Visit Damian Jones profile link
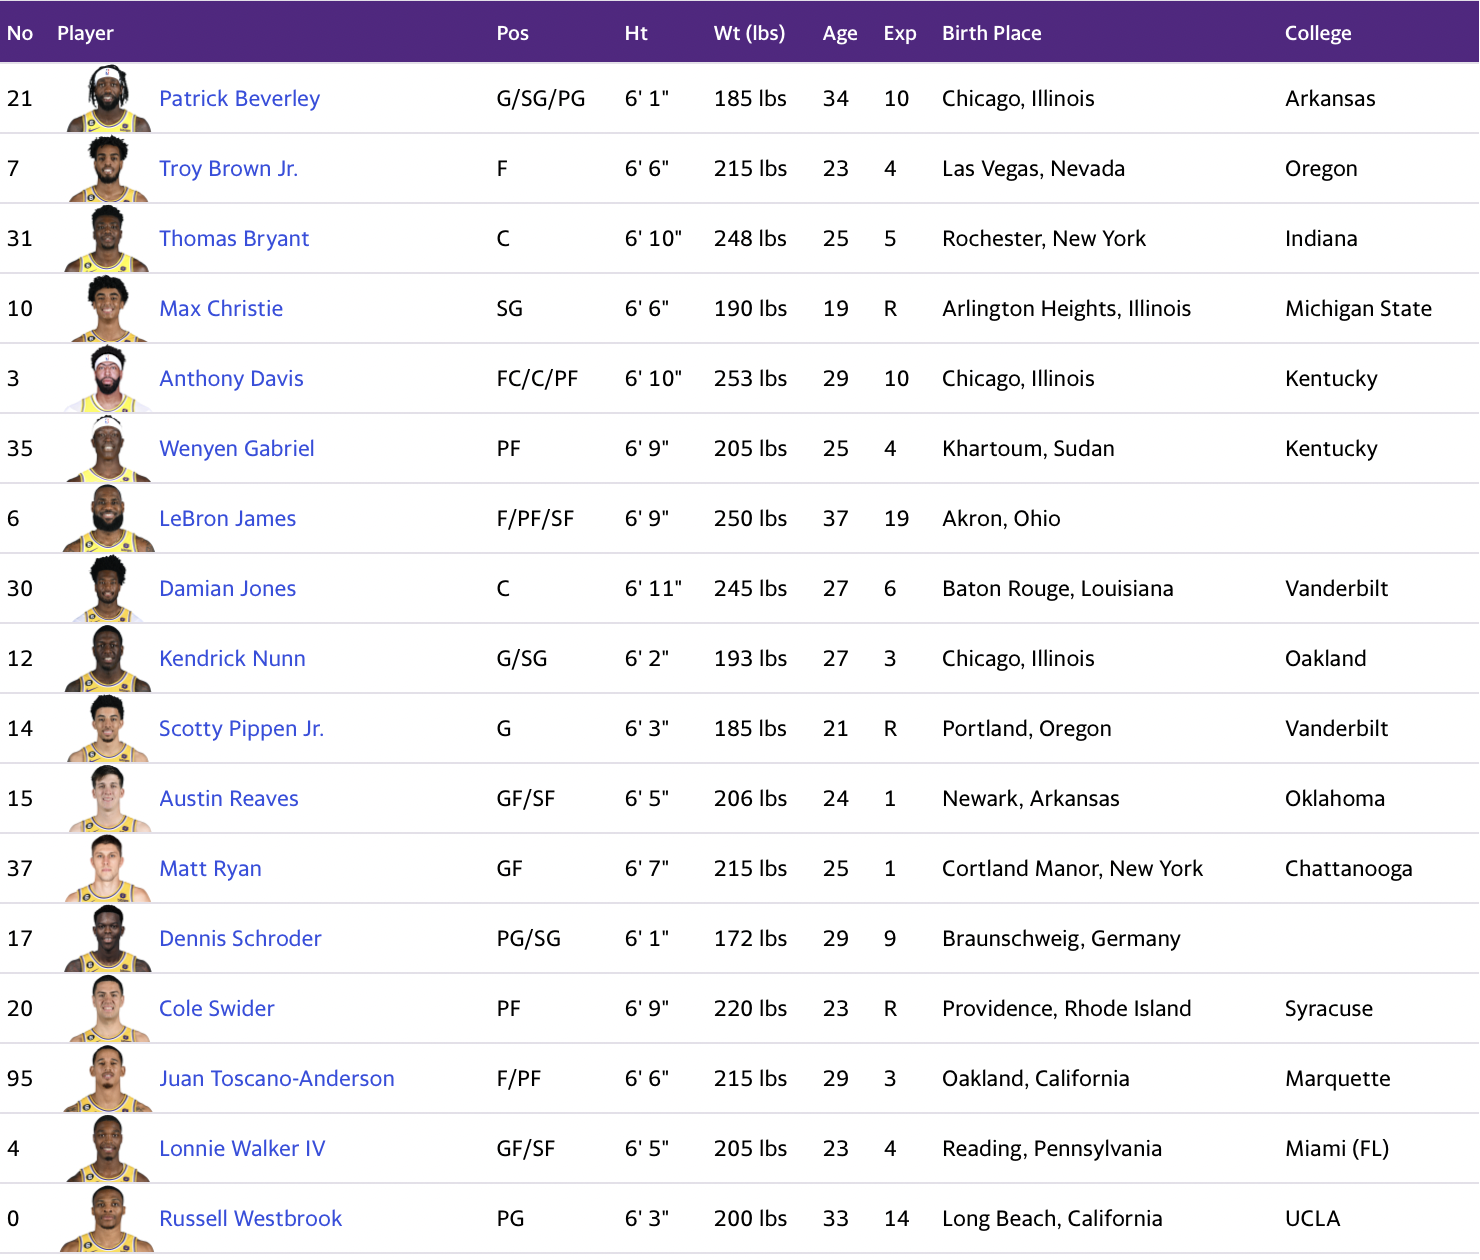This screenshot has width=1480, height=1260. [227, 588]
